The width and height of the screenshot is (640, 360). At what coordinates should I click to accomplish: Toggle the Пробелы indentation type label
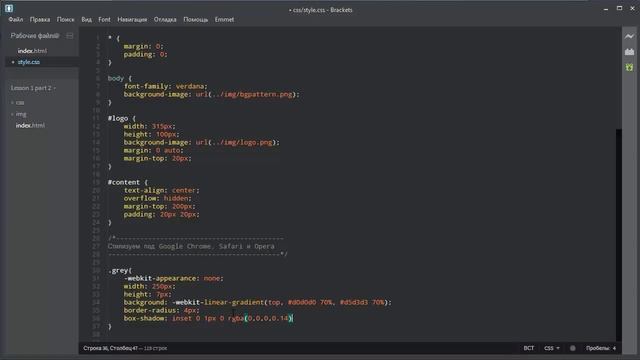pos(598,348)
